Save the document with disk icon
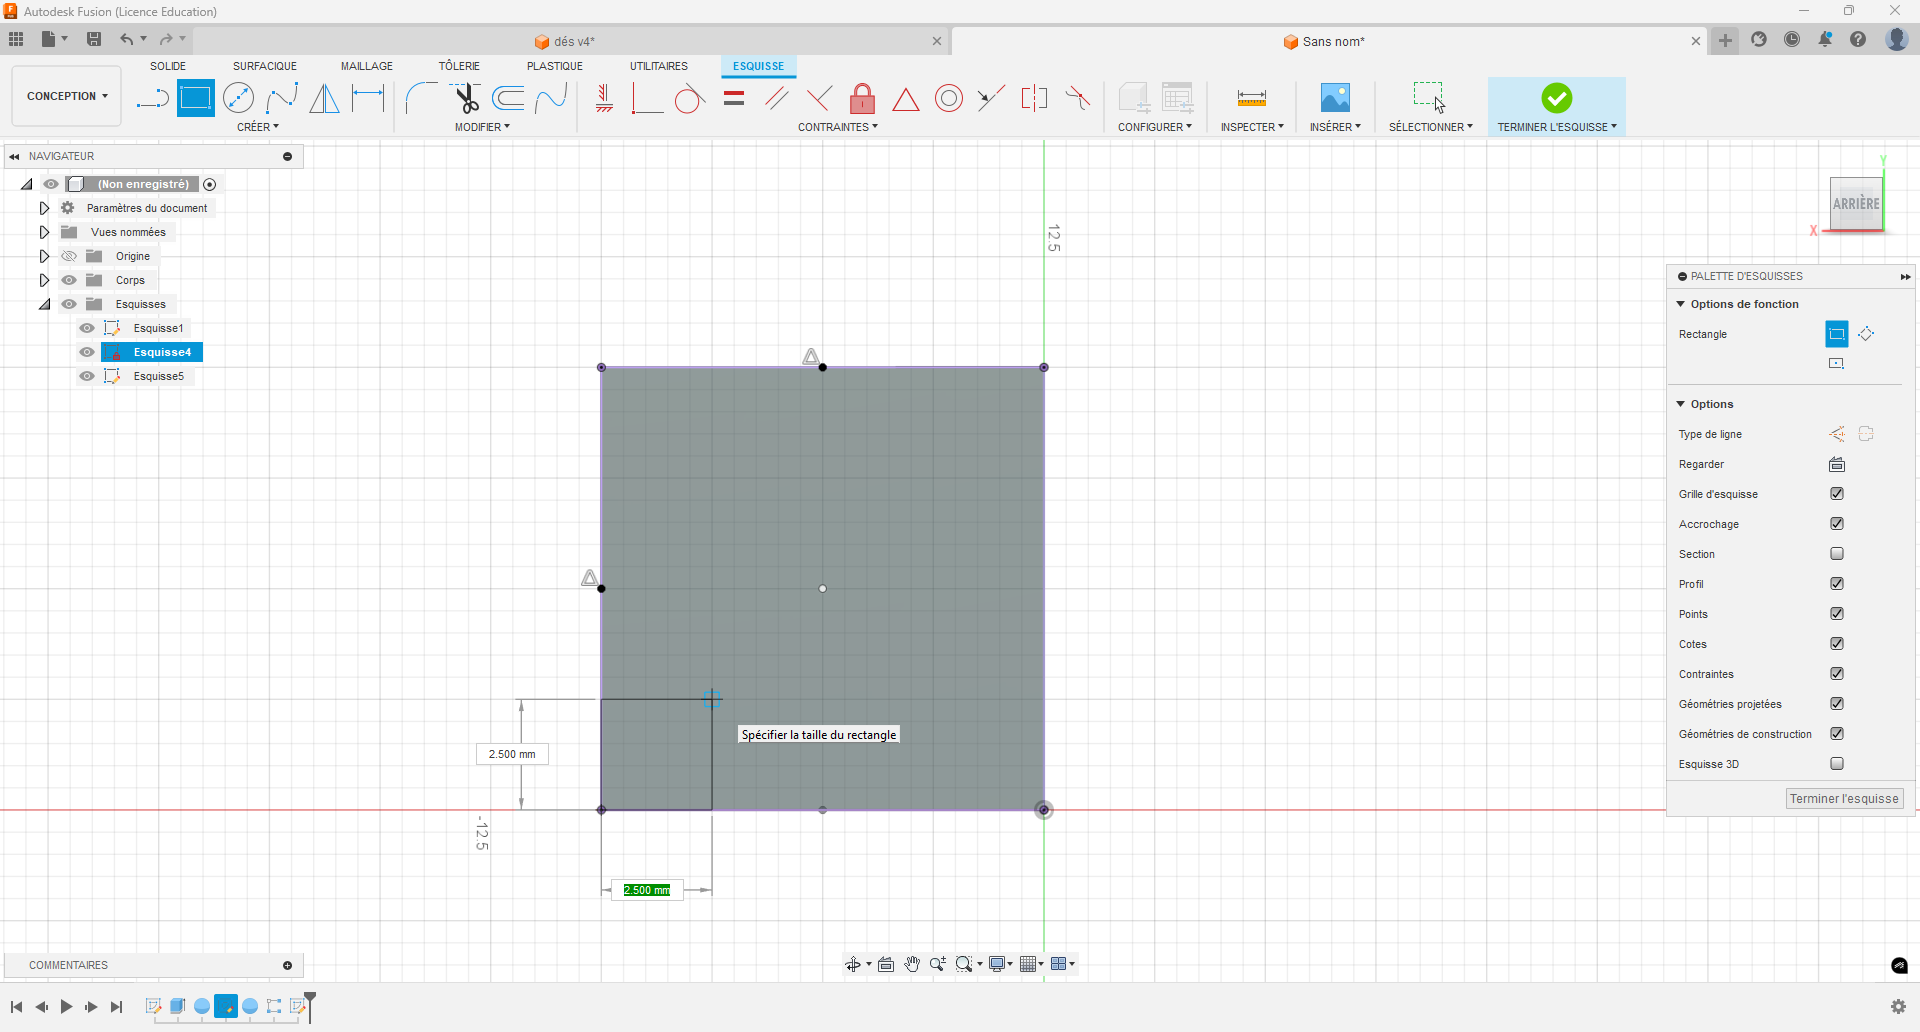This screenshot has height=1032, width=1920. [x=94, y=39]
